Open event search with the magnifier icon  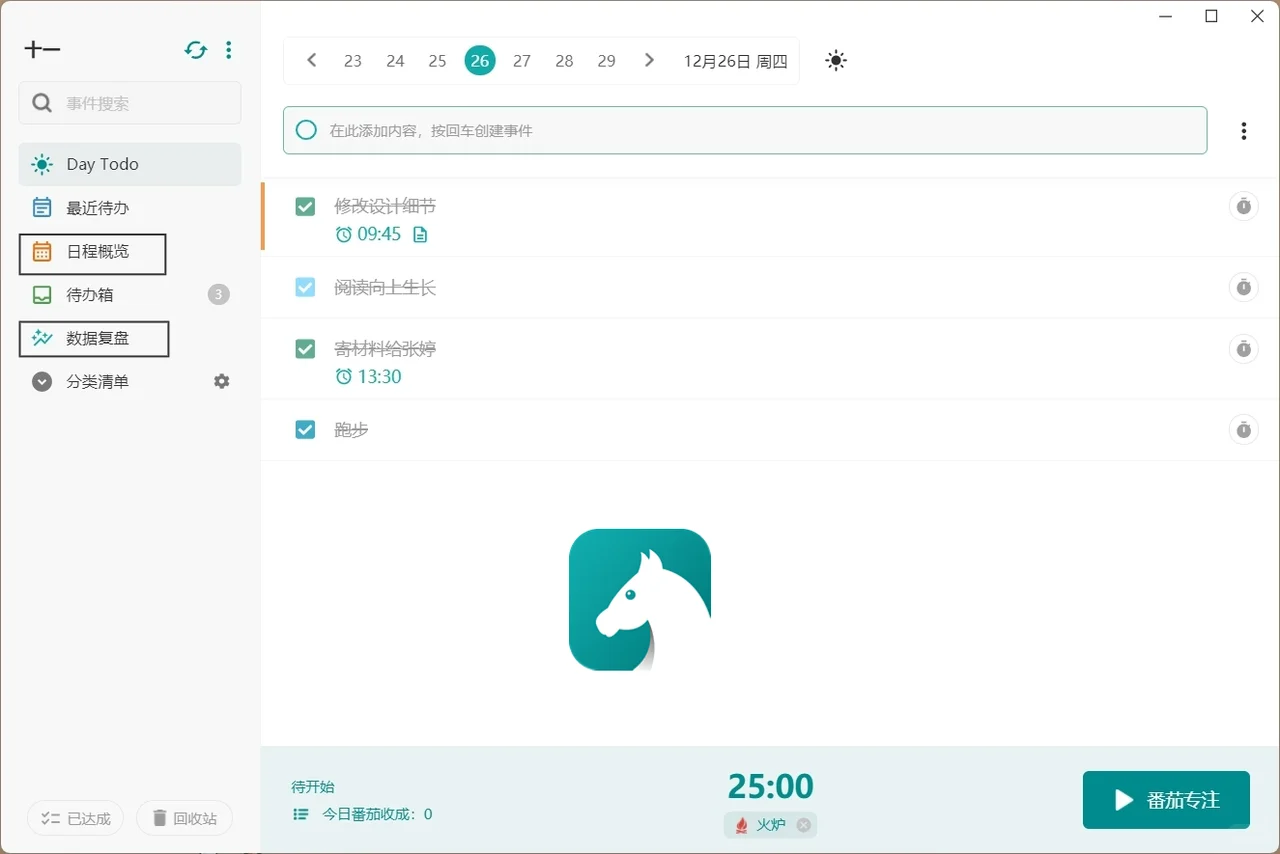tap(41, 102)
